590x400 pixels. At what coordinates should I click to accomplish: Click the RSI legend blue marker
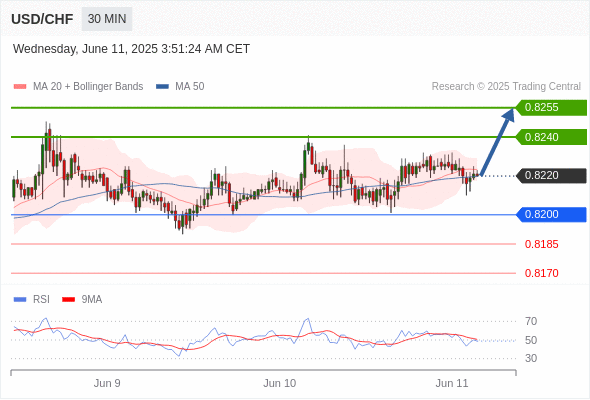pos(20,300)
